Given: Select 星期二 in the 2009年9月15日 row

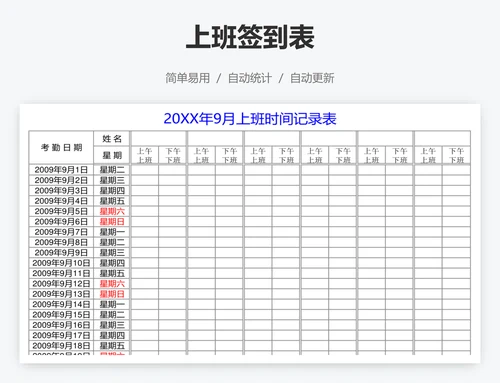Looking at the screenshot, I should click(112, 314).
